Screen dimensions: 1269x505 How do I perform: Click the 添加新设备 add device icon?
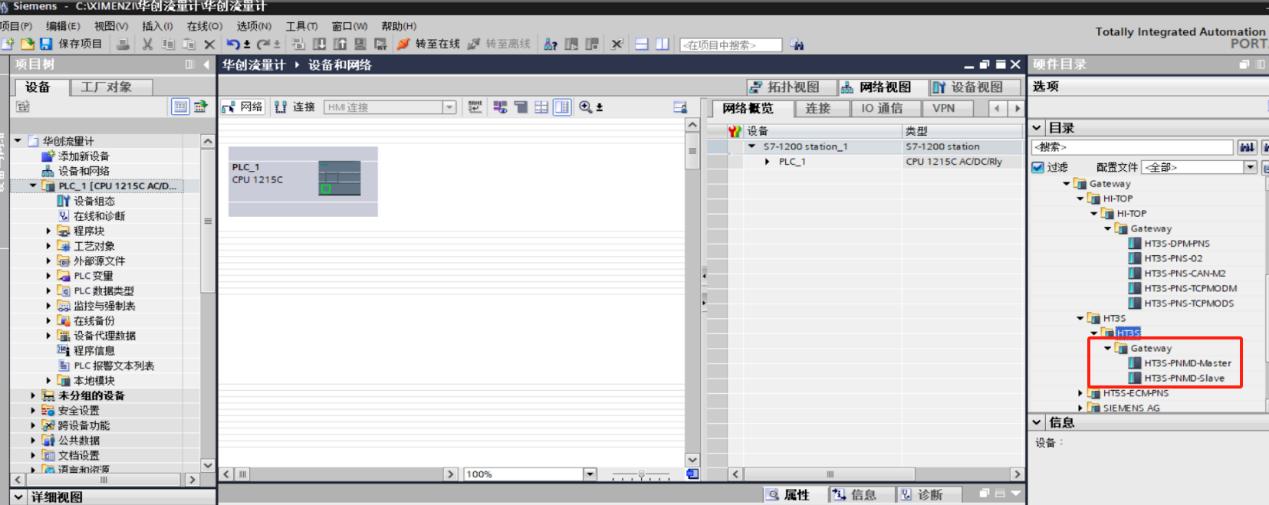(48, 156)
